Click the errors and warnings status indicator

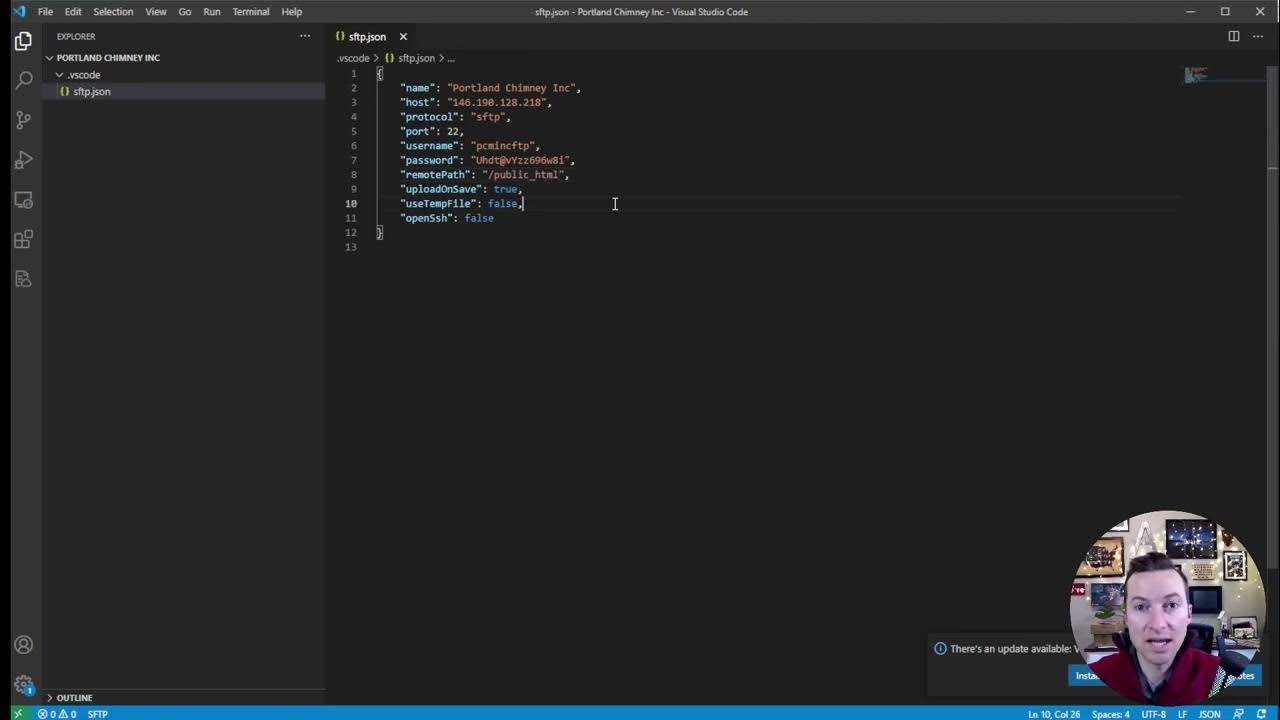[x=57, y=714]
